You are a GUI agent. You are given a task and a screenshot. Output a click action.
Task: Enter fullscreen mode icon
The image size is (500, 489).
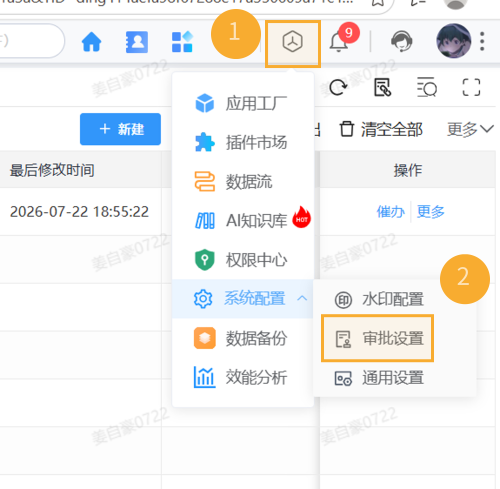tap(471, 87)
